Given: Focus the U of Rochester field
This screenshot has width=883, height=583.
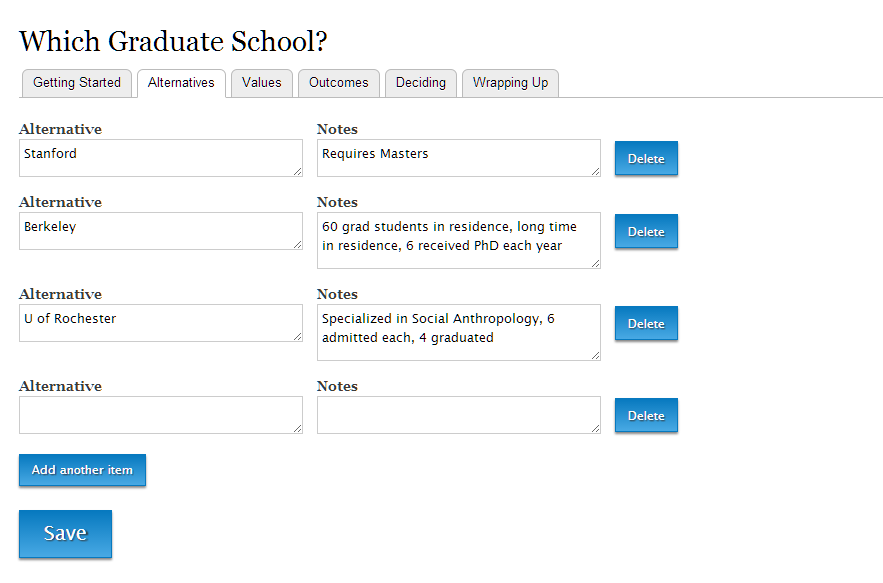Looking at the screenshot, I should [161, 323].
